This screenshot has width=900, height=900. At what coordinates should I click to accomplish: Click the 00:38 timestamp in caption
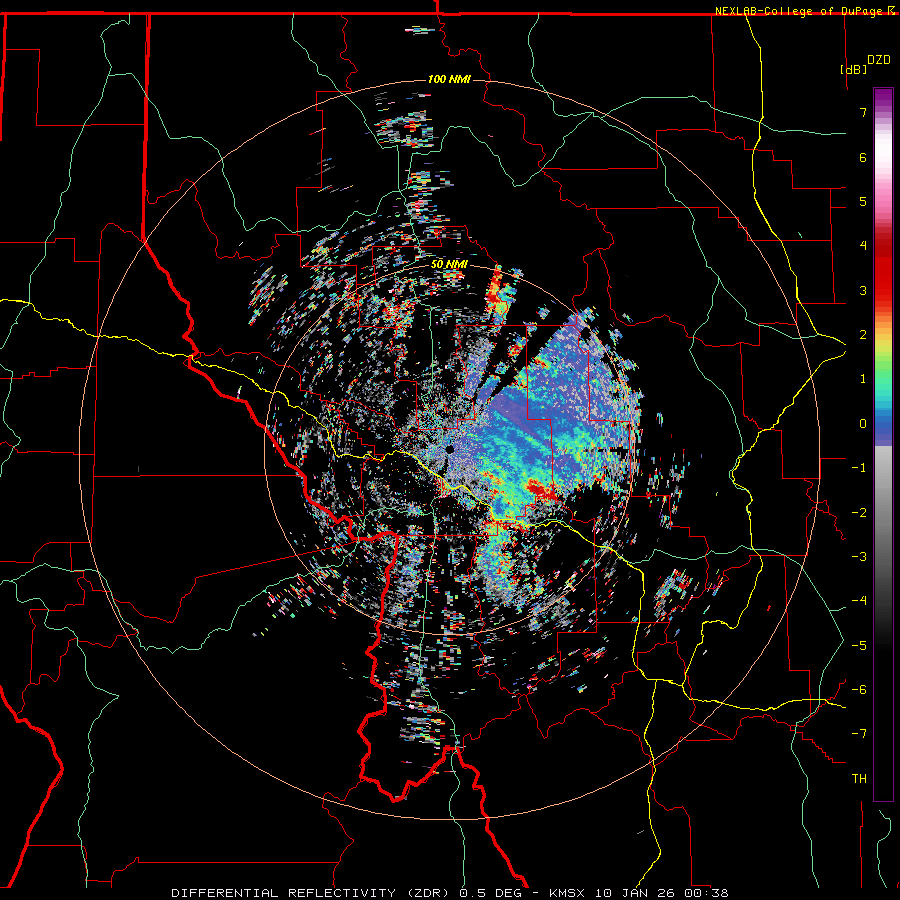pyautogui.click(x=707, y=893)
